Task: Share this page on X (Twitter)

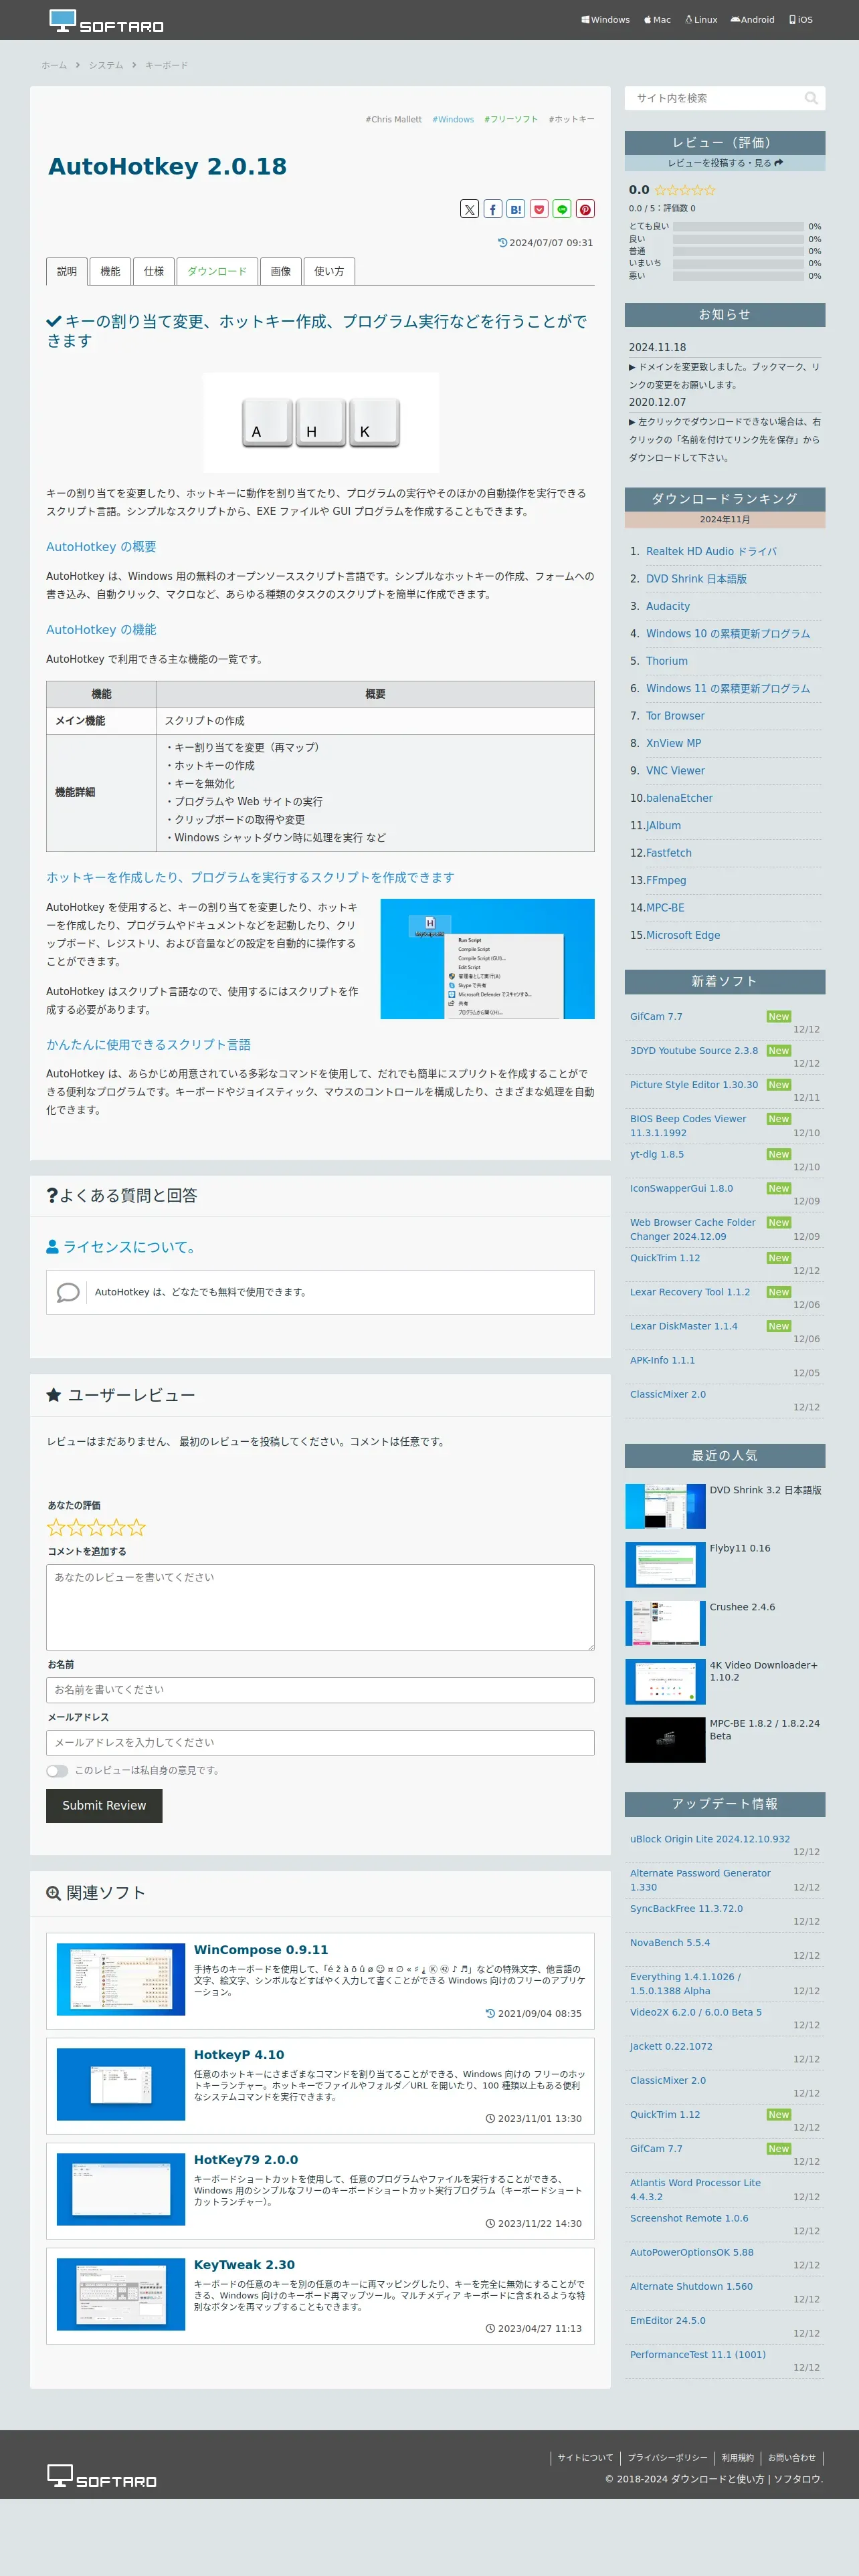Action: (469, 209)
